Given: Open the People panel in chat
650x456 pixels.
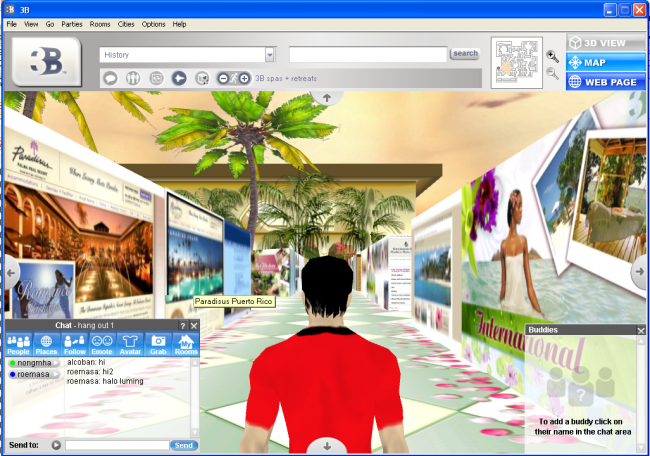Looking at the screenshot, I should click(x=18, y=345).
